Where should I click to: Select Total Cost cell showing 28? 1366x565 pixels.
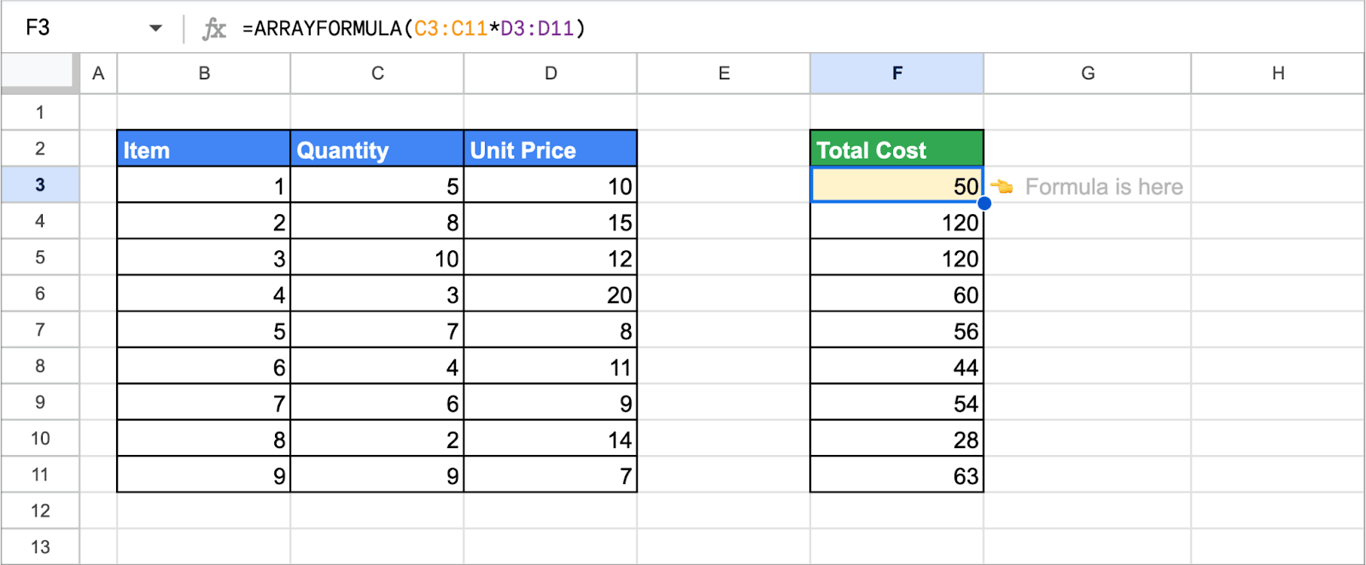(x=897, y=438)
